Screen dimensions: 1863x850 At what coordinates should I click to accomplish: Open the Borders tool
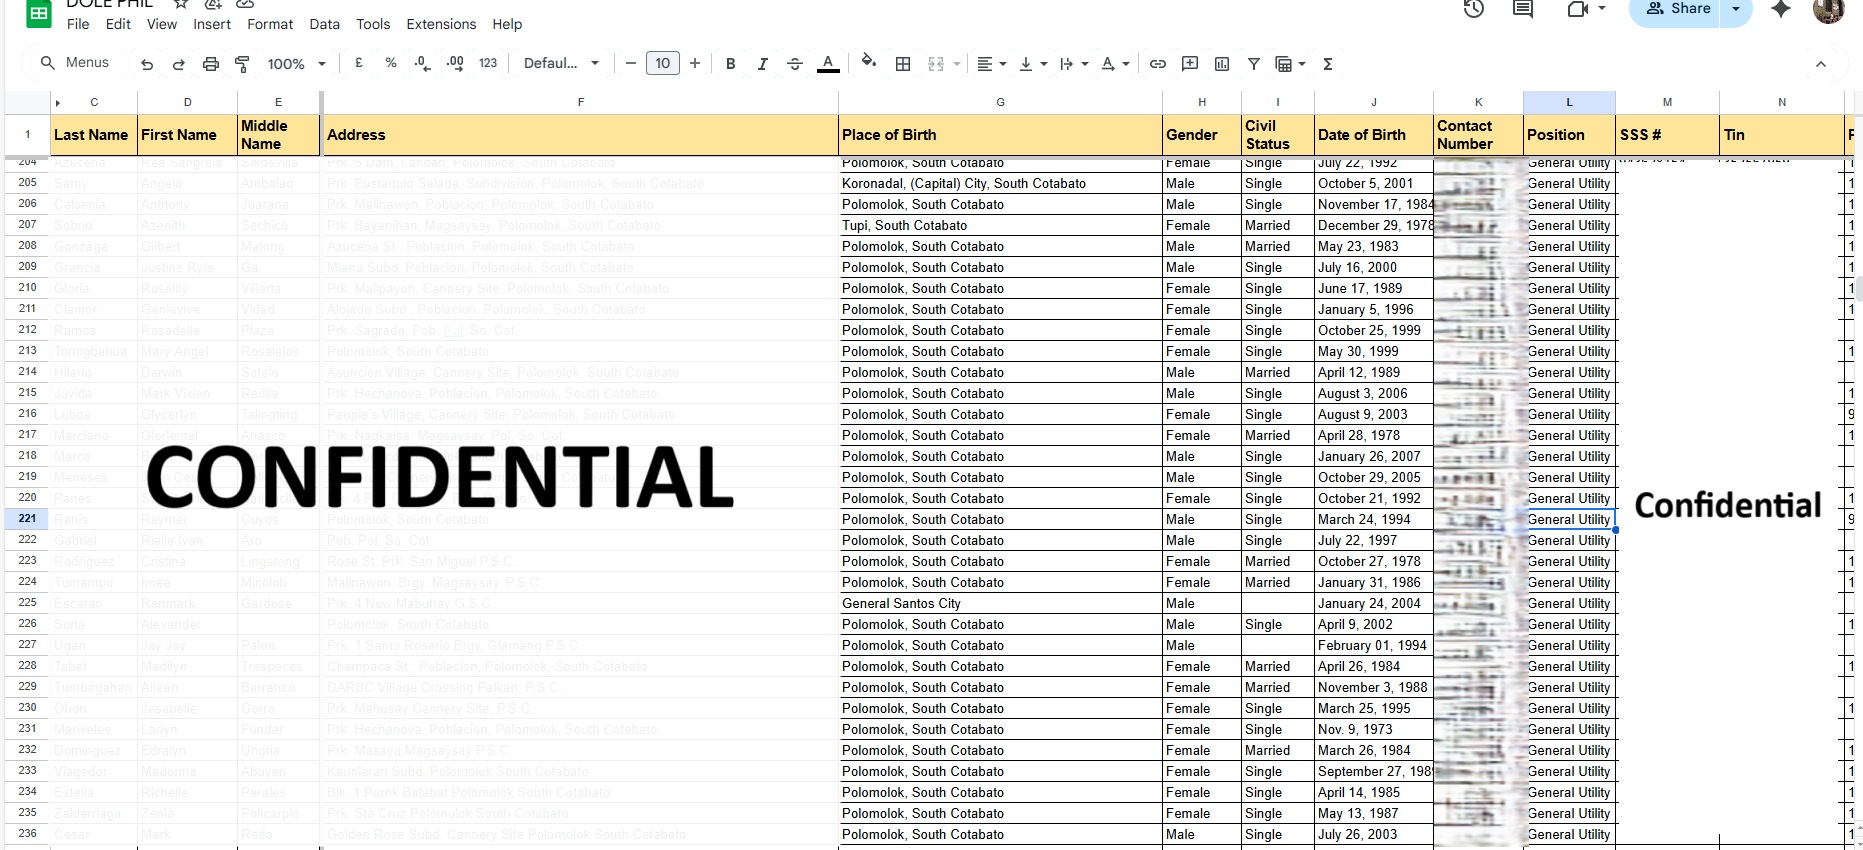(903, 64)
